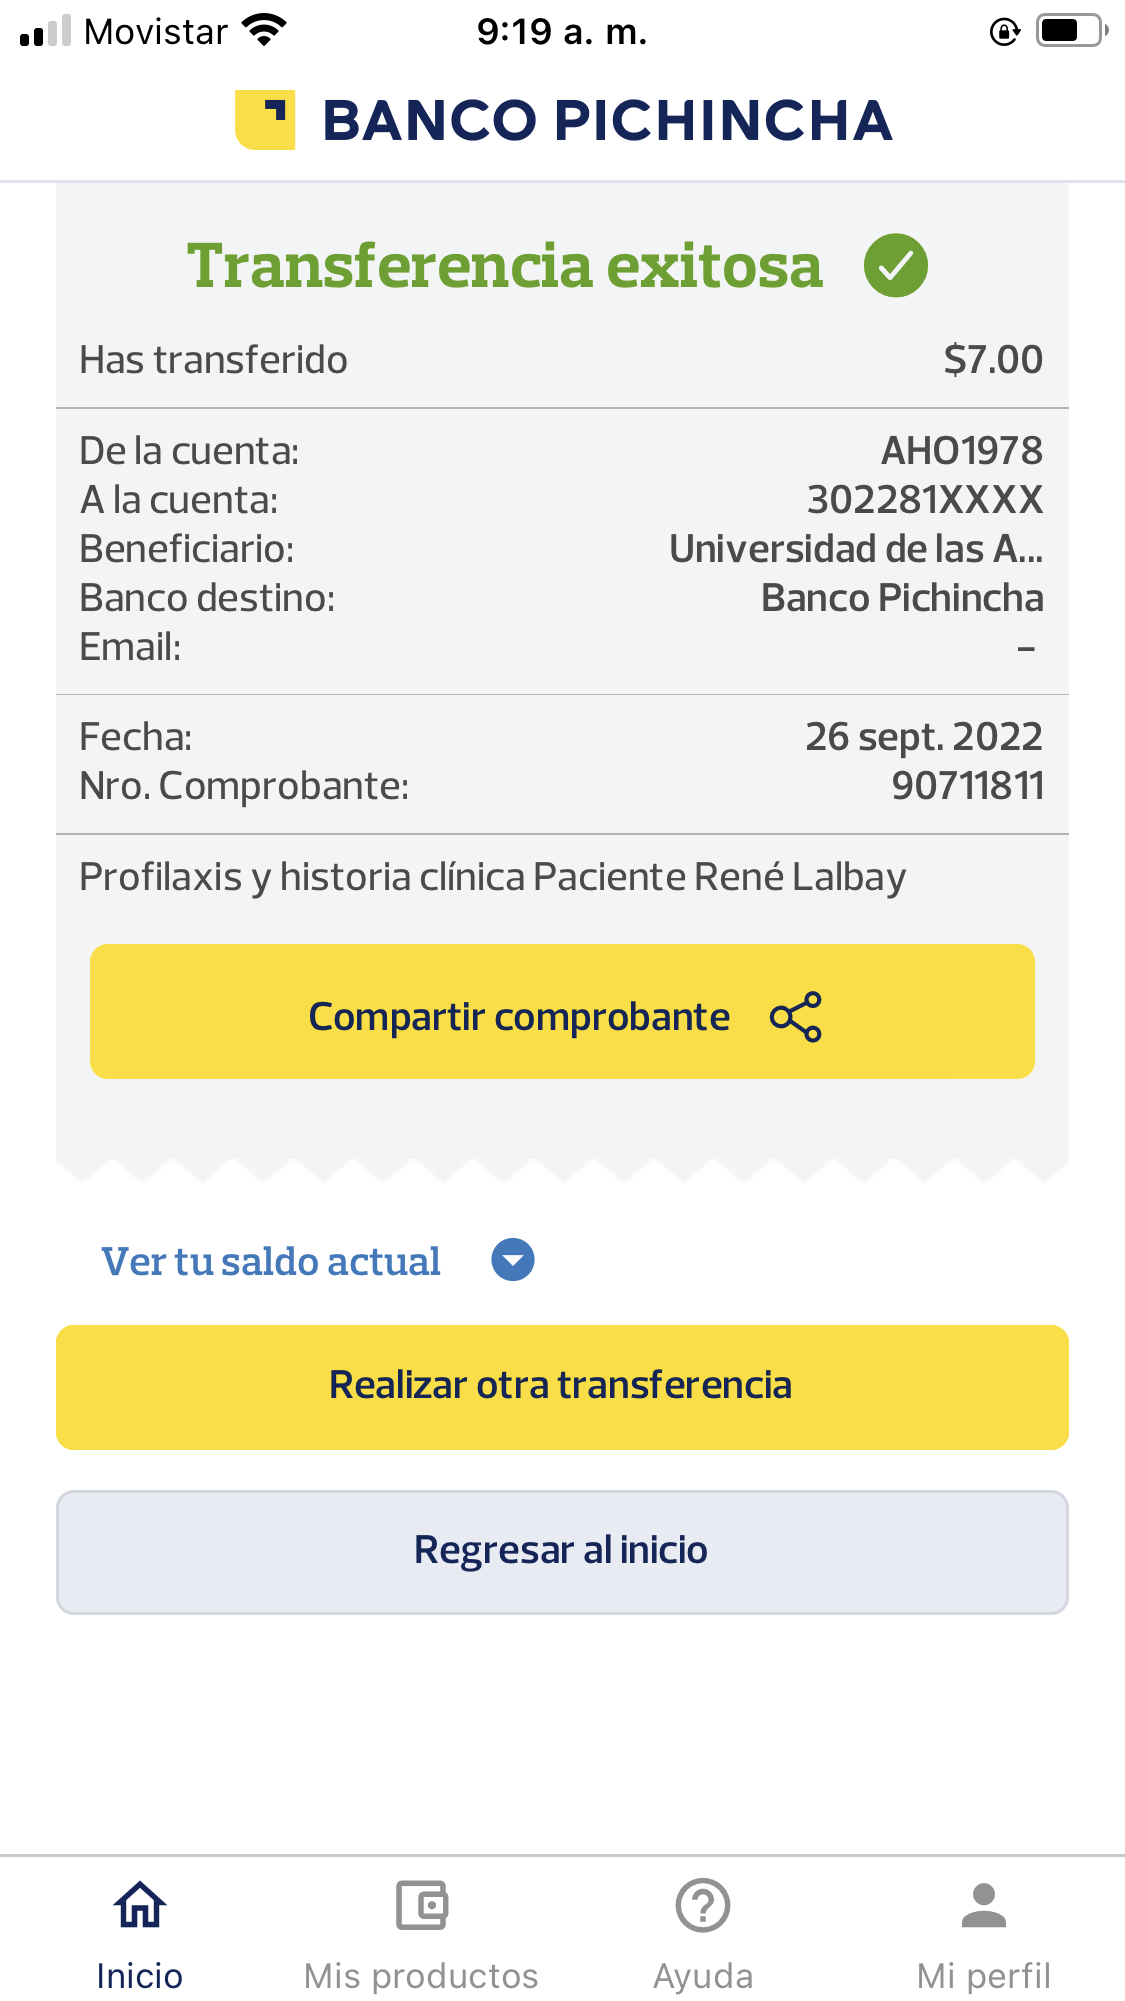
Task: Switch to the Ayuda tab label
Action: [703, 1976]
